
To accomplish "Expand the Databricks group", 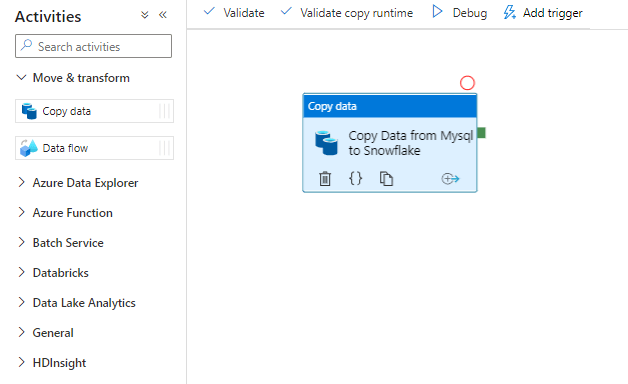I will pyautogui.click(x=22, y=273).
